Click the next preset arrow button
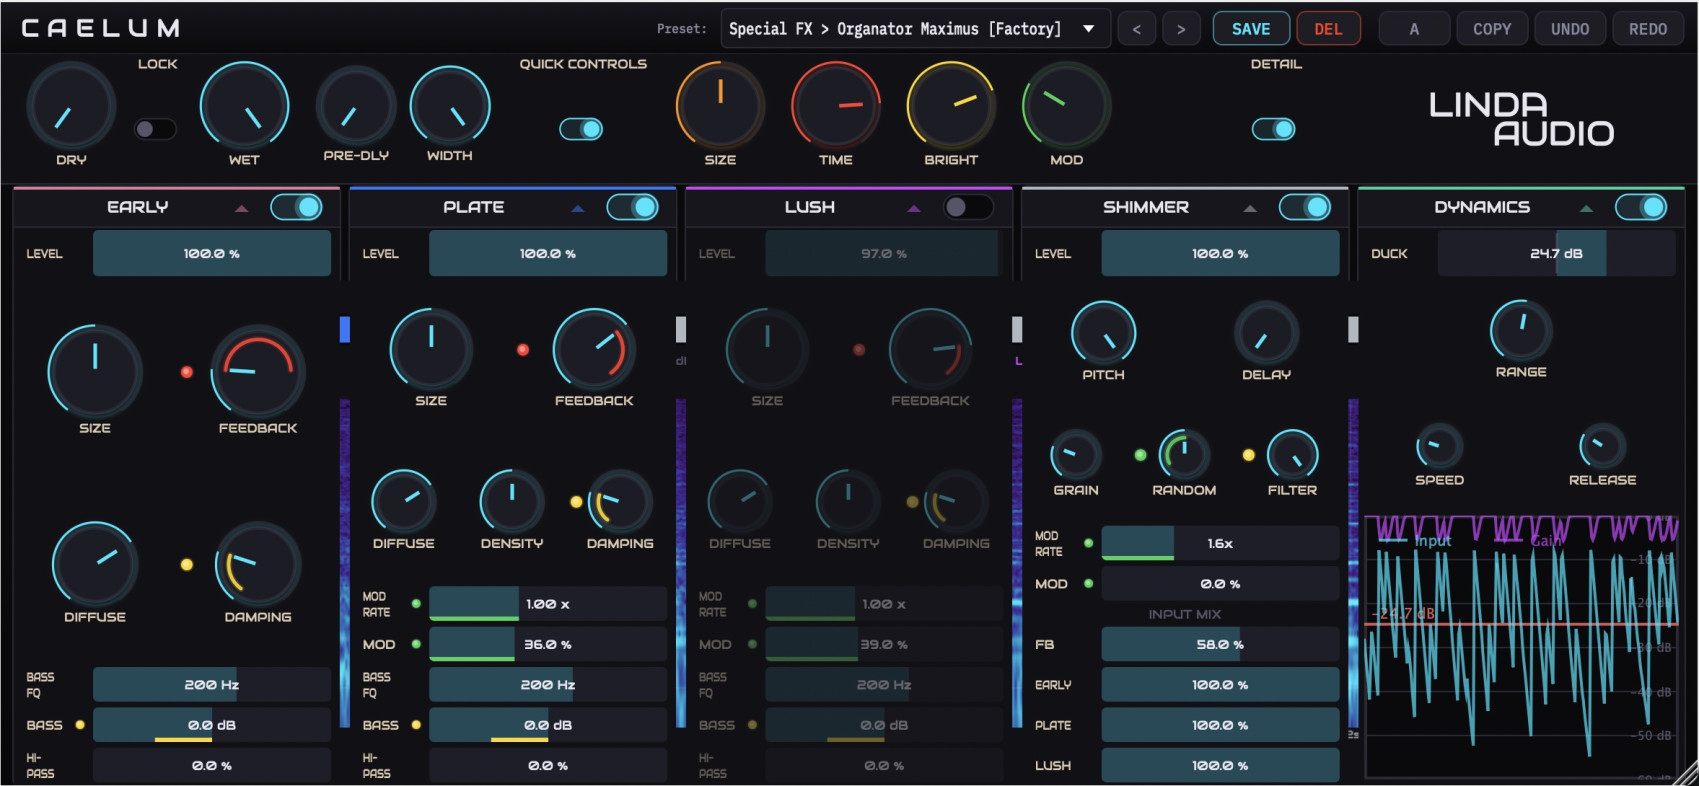This screenshot has width=1699, height=786. point(1181,29)
